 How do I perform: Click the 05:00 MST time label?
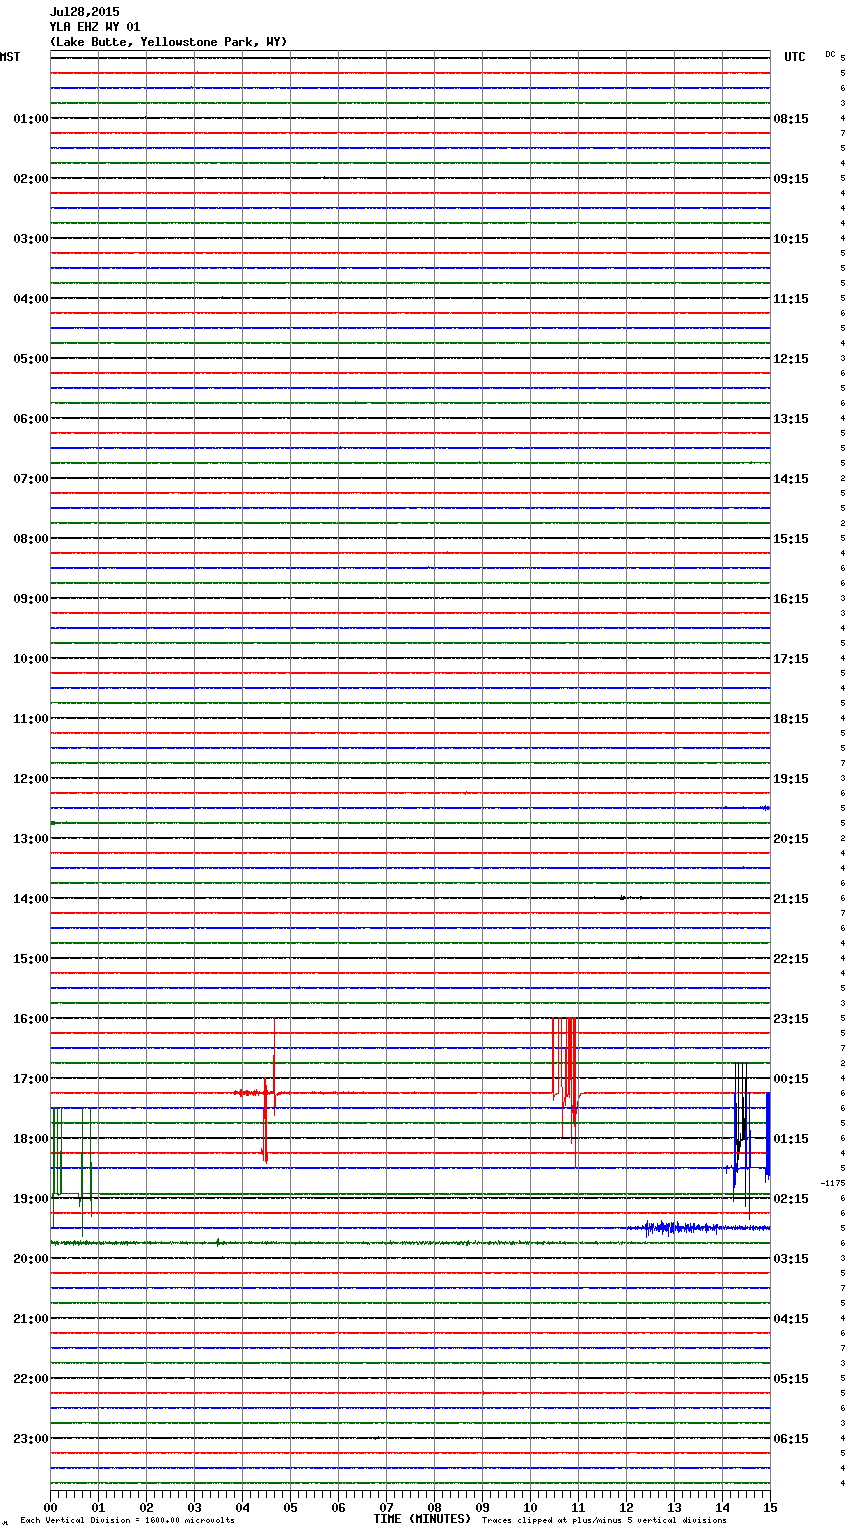tap(30, 359)
